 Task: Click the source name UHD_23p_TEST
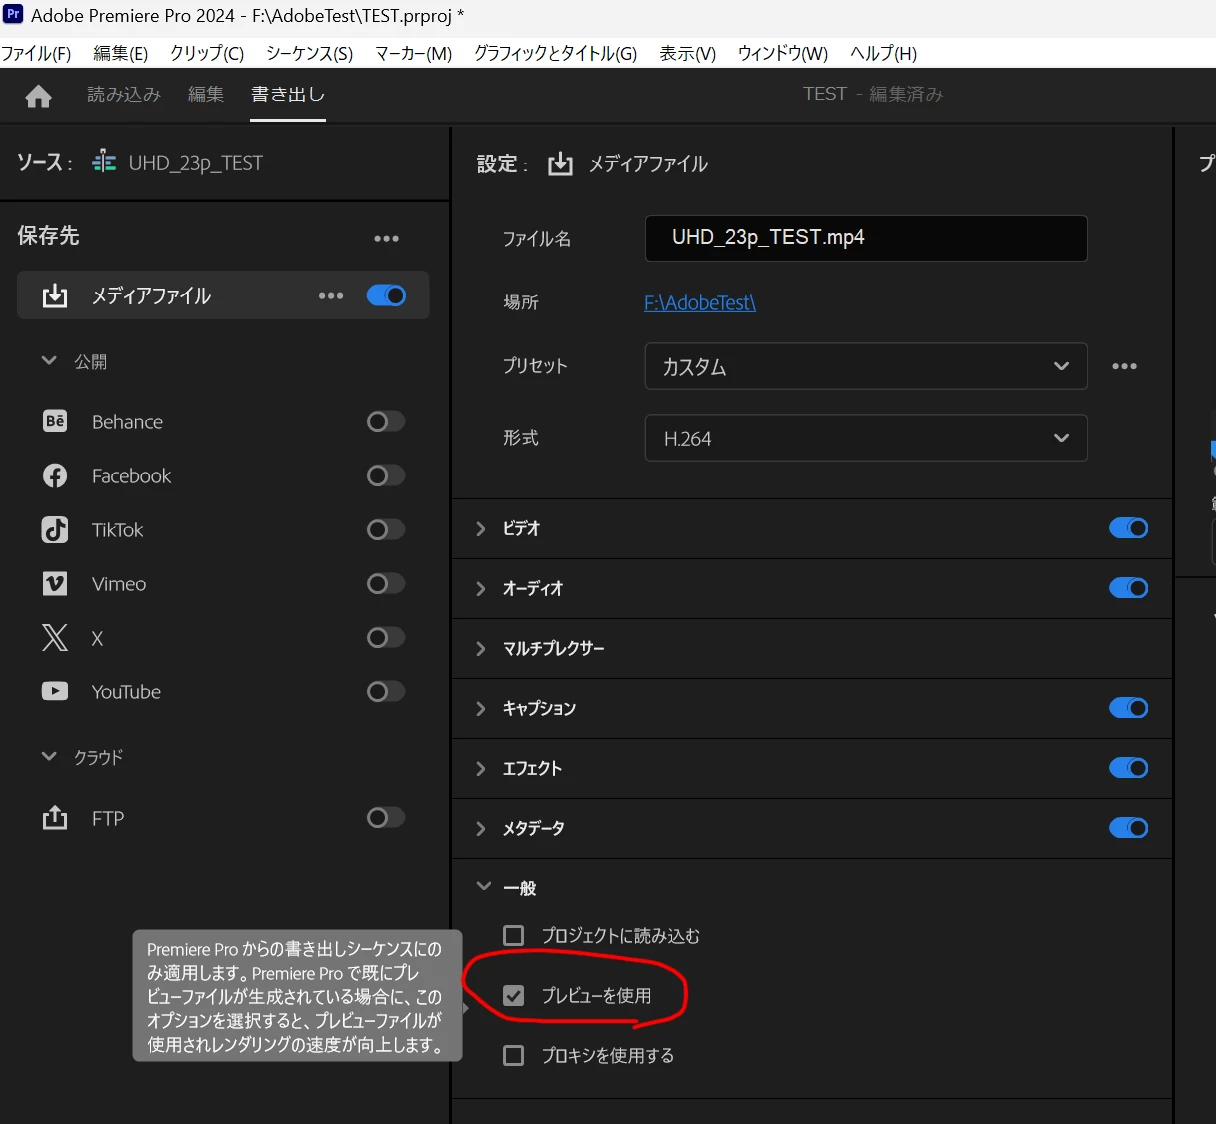click(196, 163)
